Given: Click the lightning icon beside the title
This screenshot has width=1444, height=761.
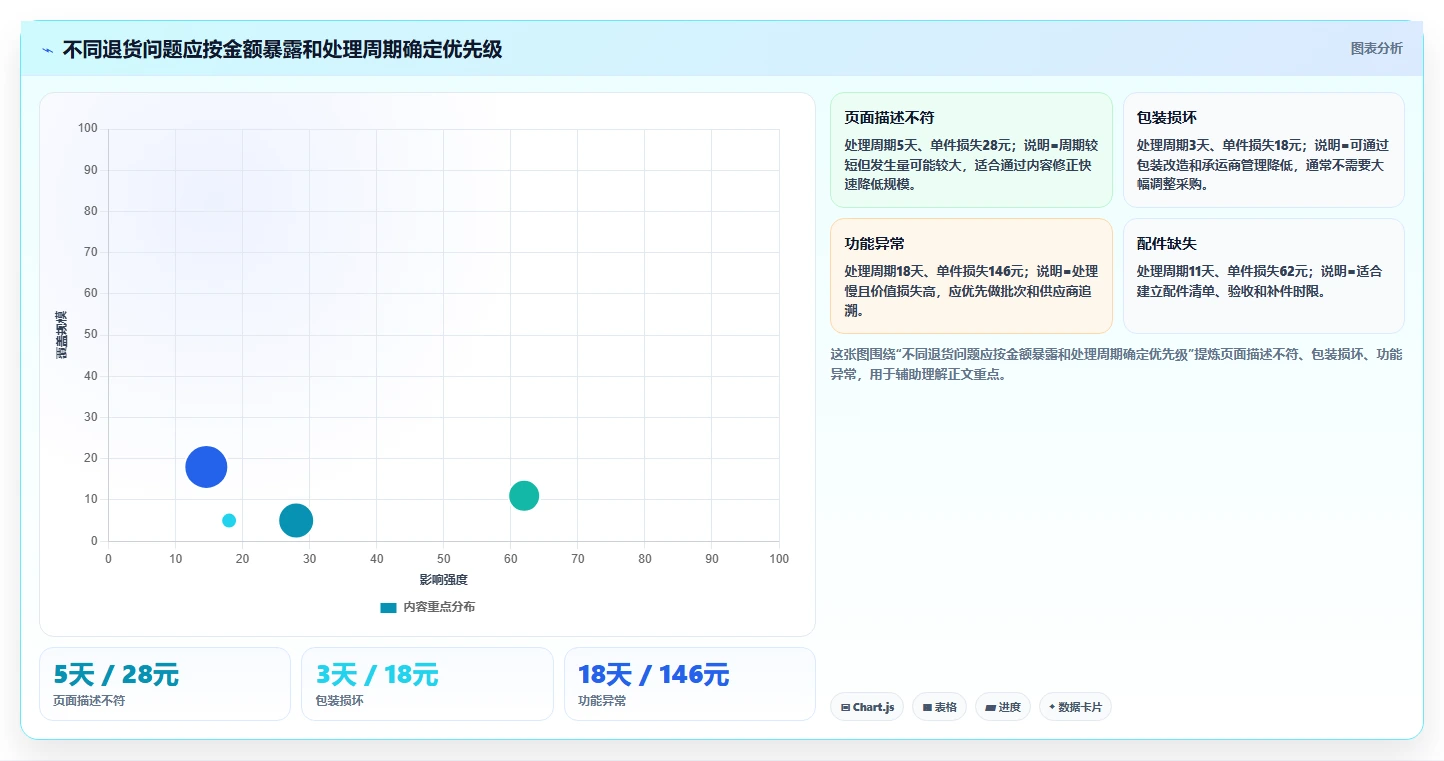Looking at the screenshot, I should pos(48,50).
